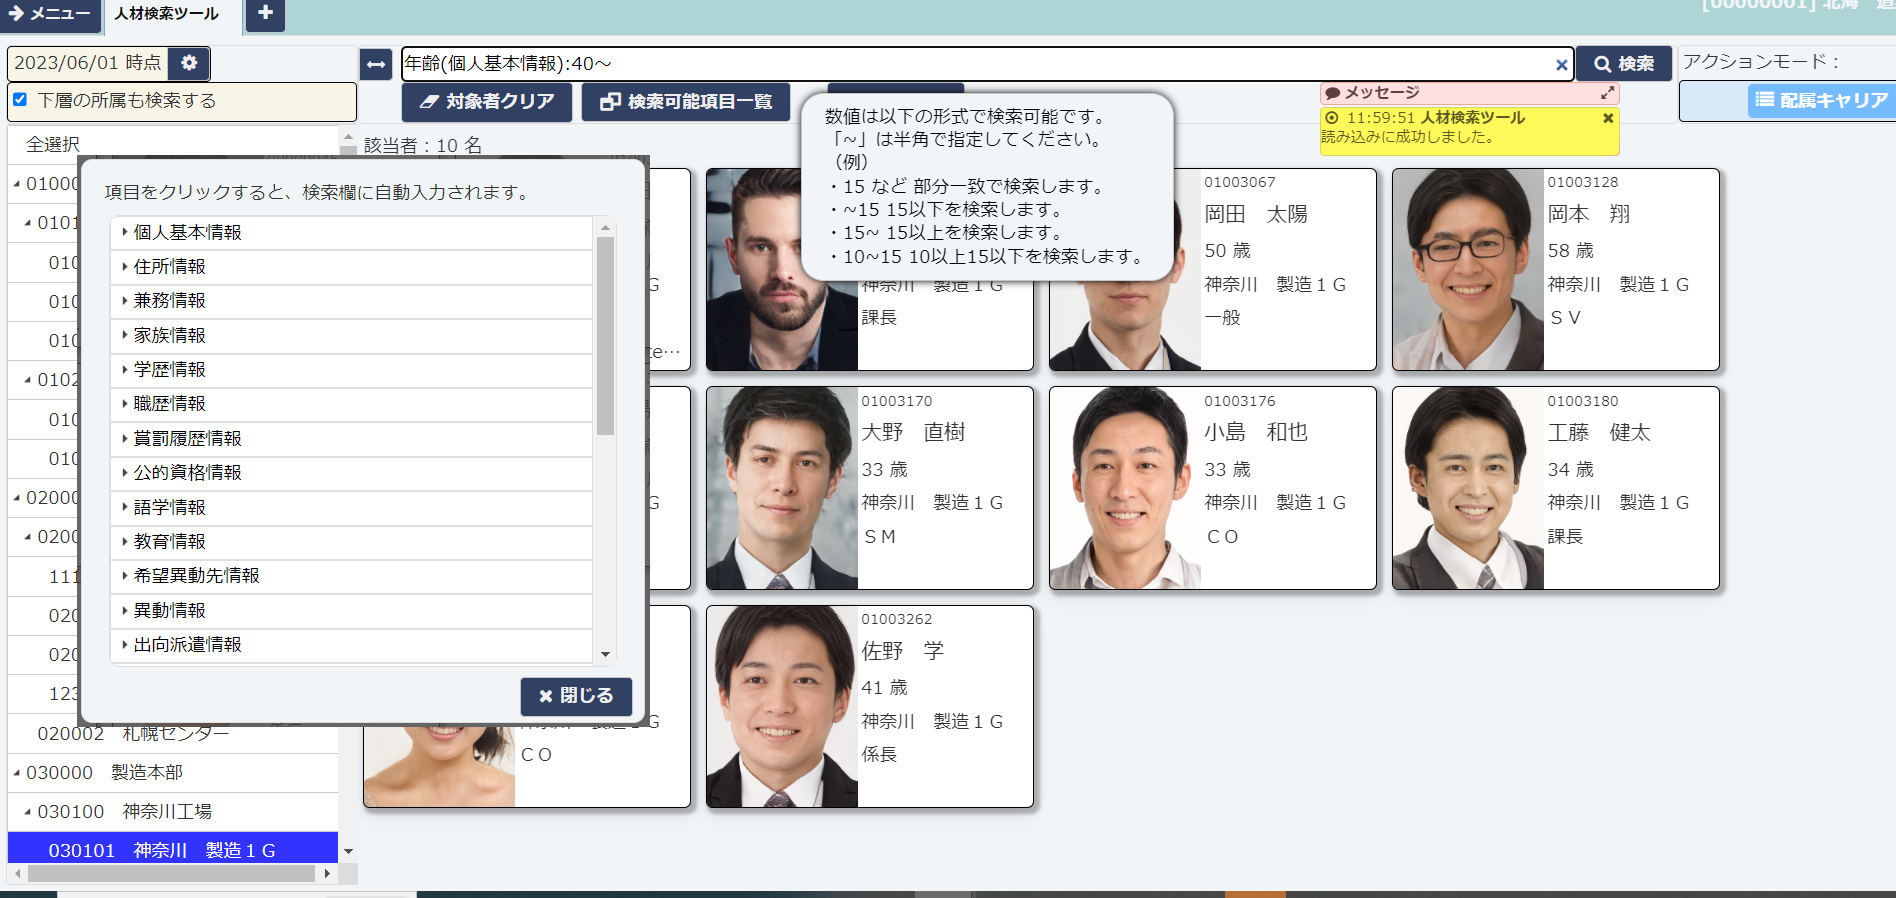Dismiss the yellow notification message

click(1608, 118)
